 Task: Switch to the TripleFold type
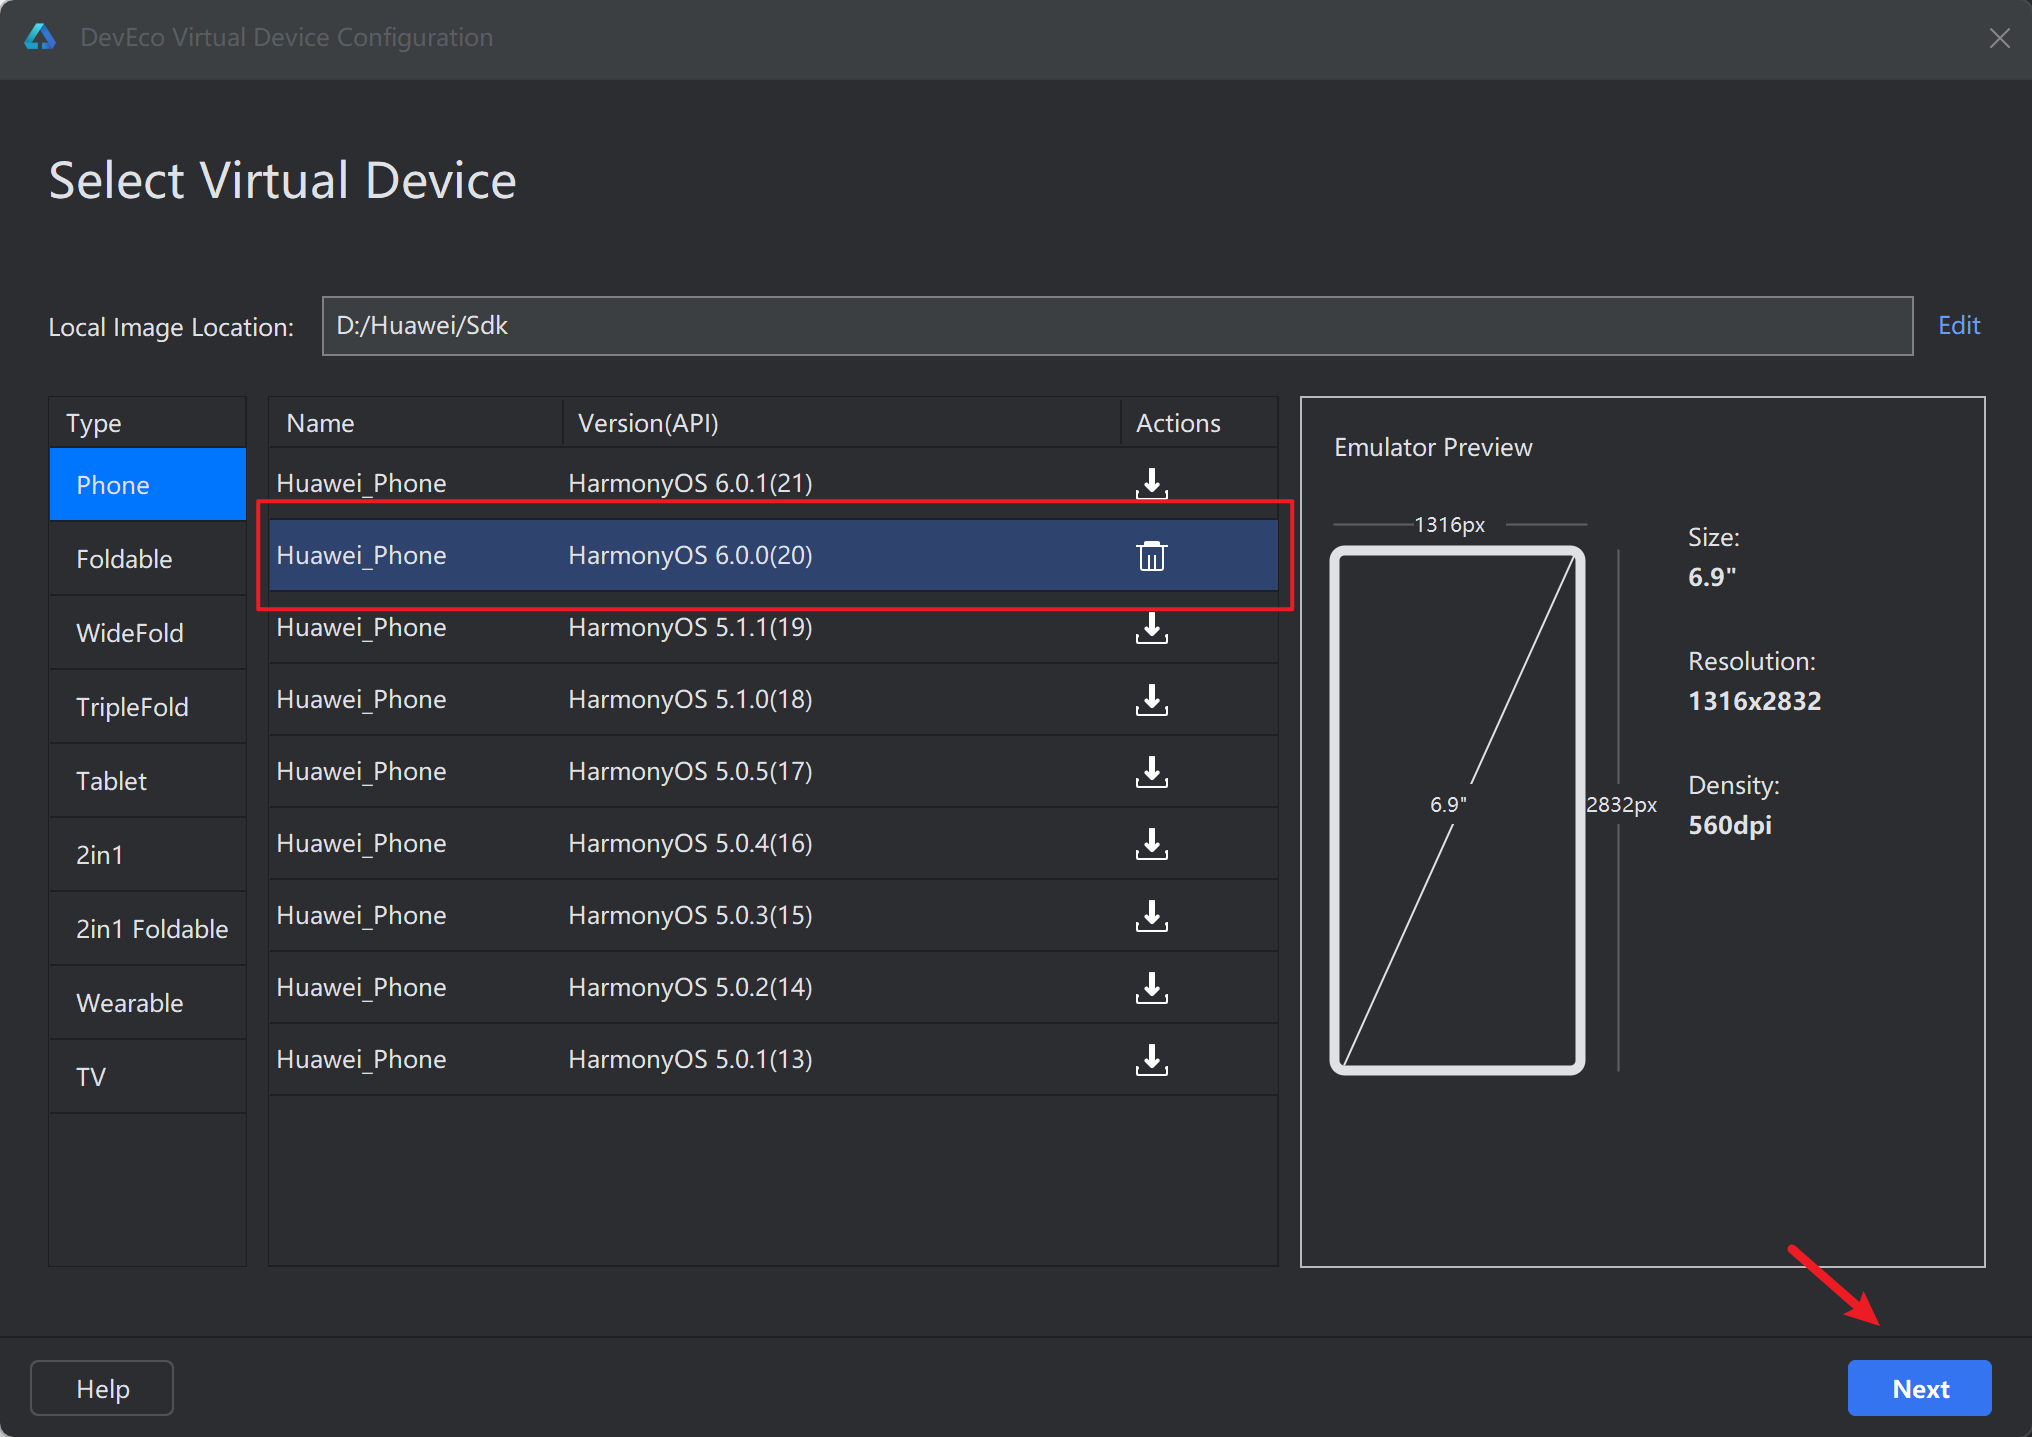tap(132, 707)
